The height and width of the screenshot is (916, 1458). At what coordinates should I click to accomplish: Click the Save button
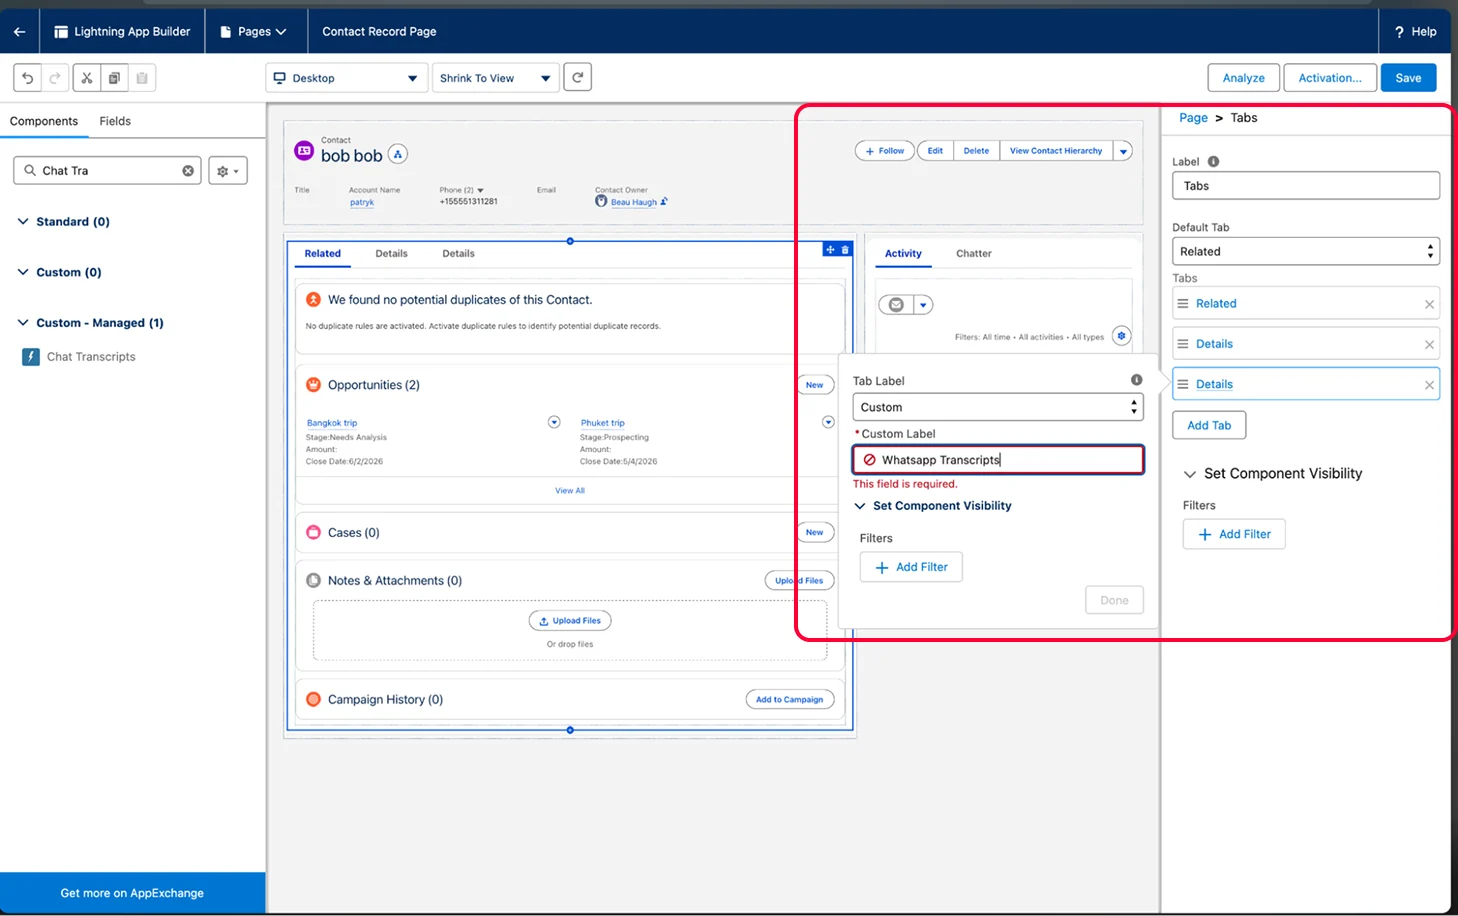click(x=1408, y=78)
